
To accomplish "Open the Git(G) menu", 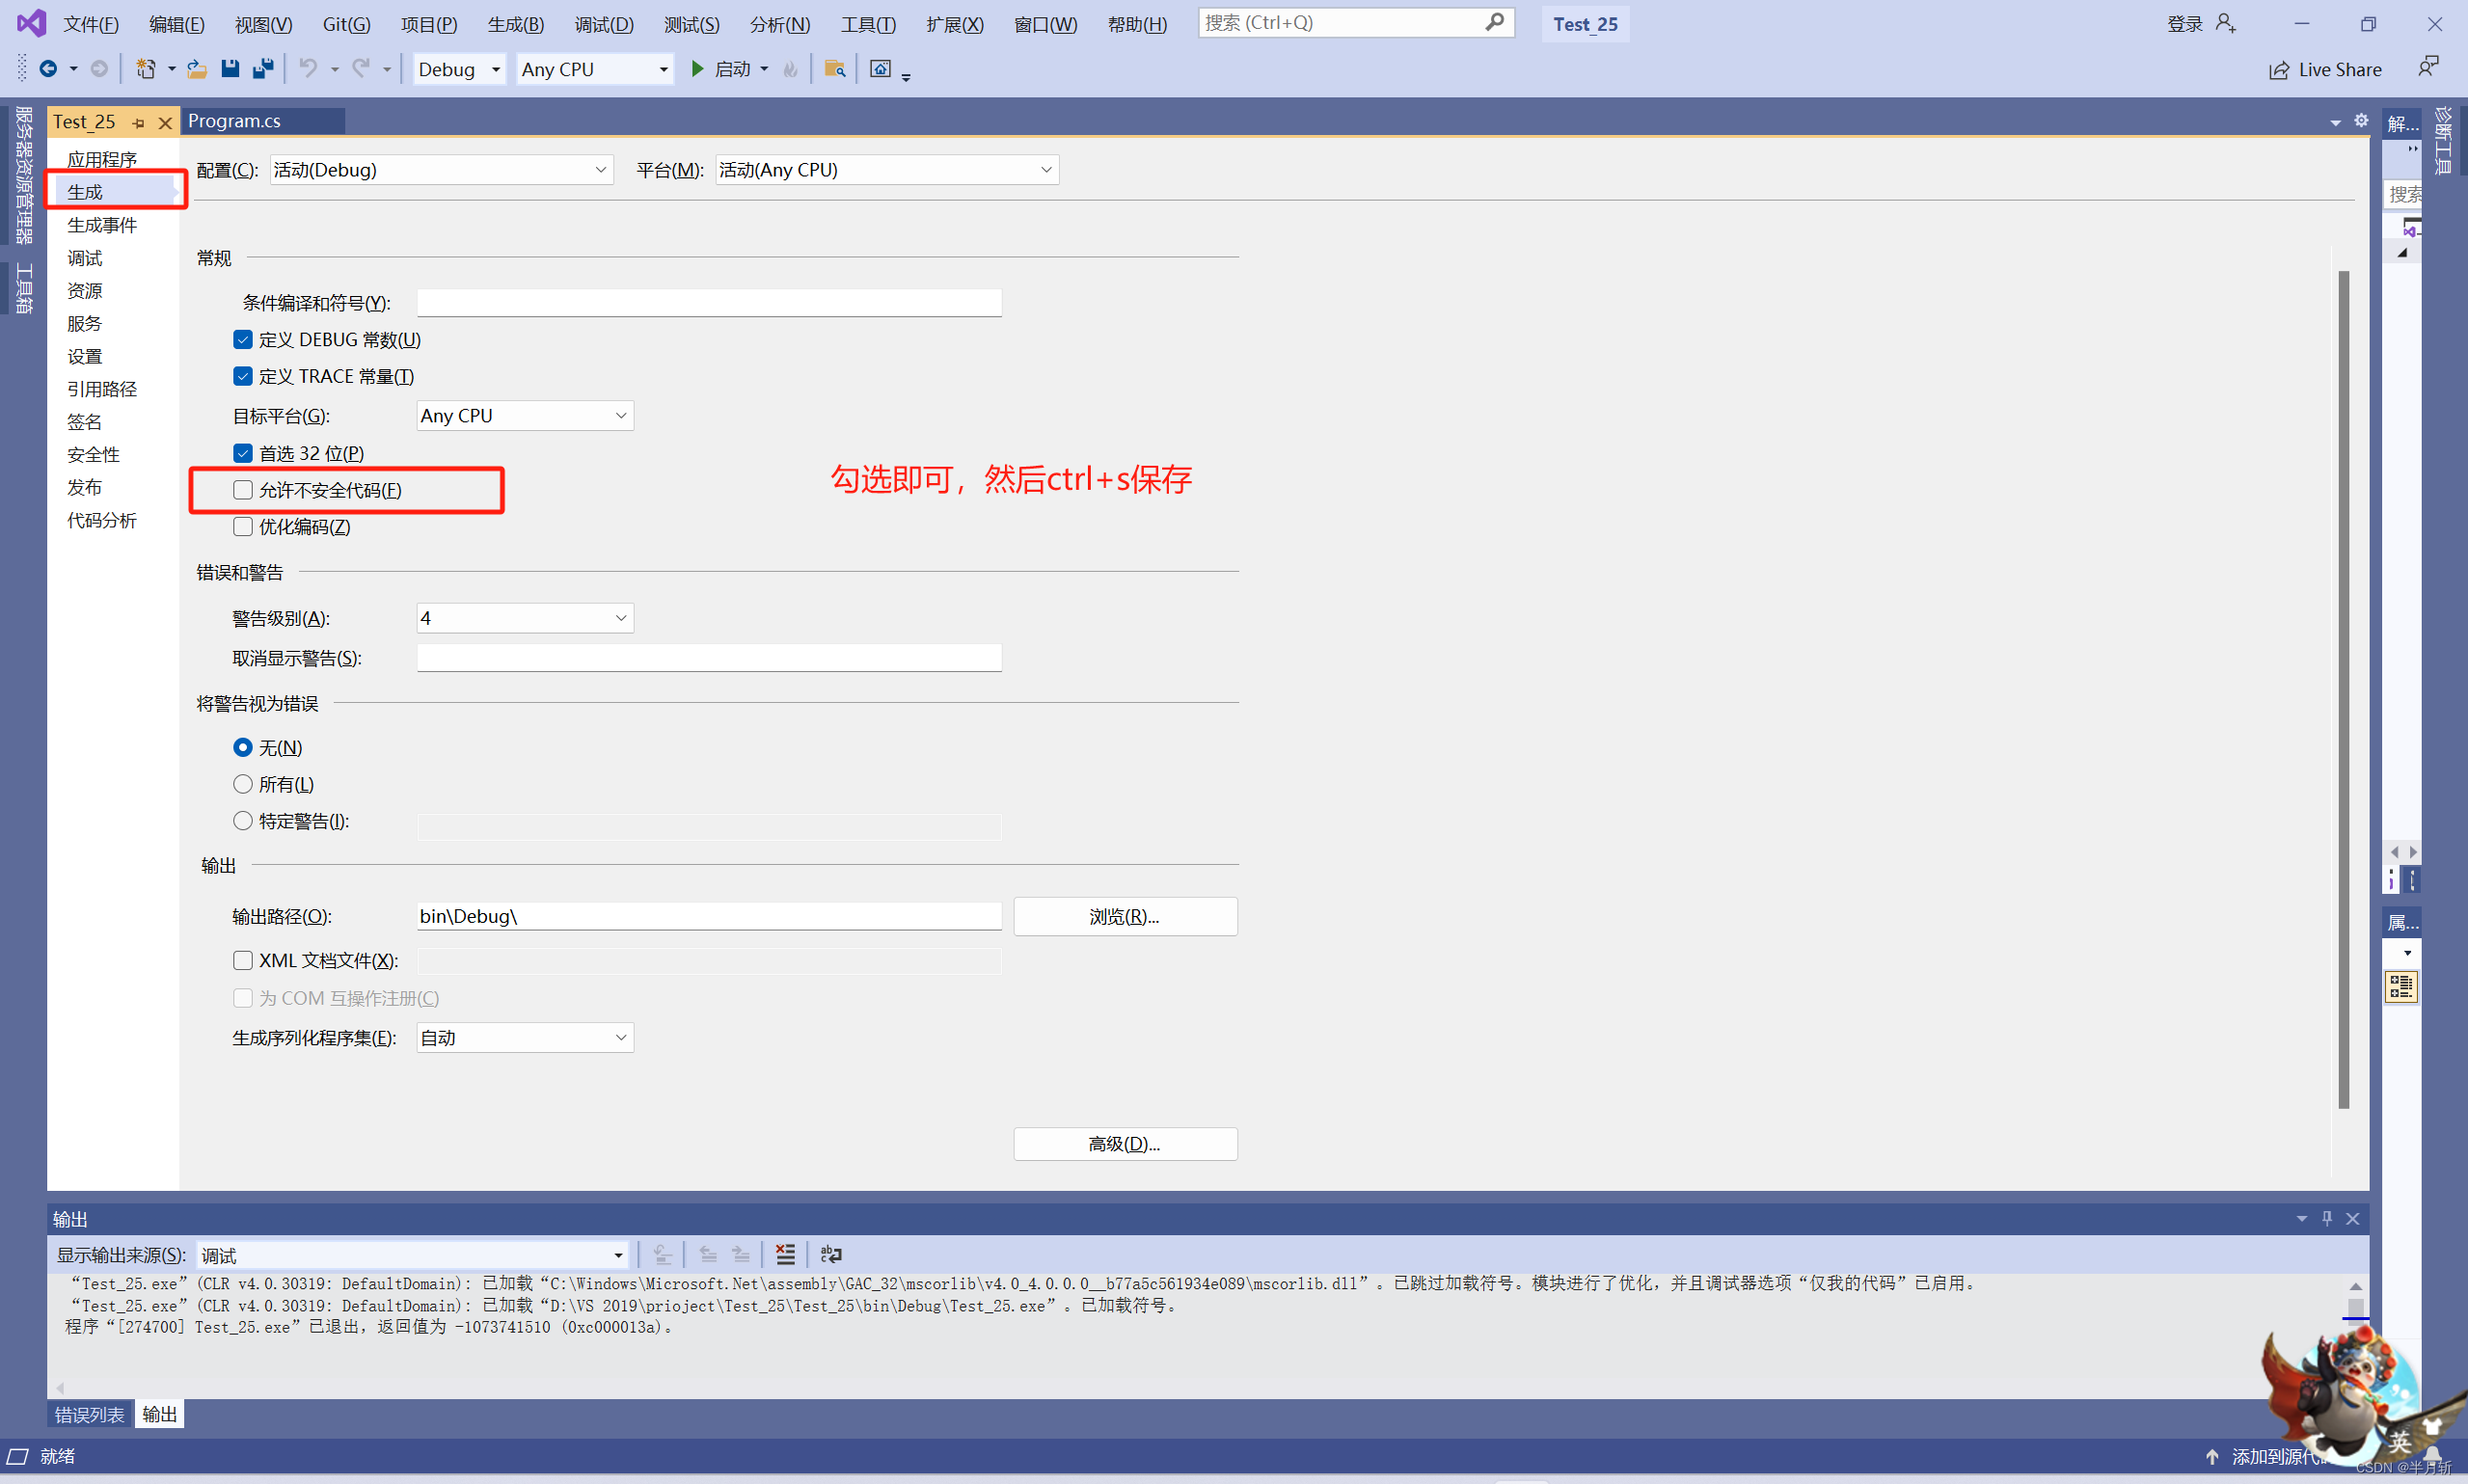I will [346, 24].
